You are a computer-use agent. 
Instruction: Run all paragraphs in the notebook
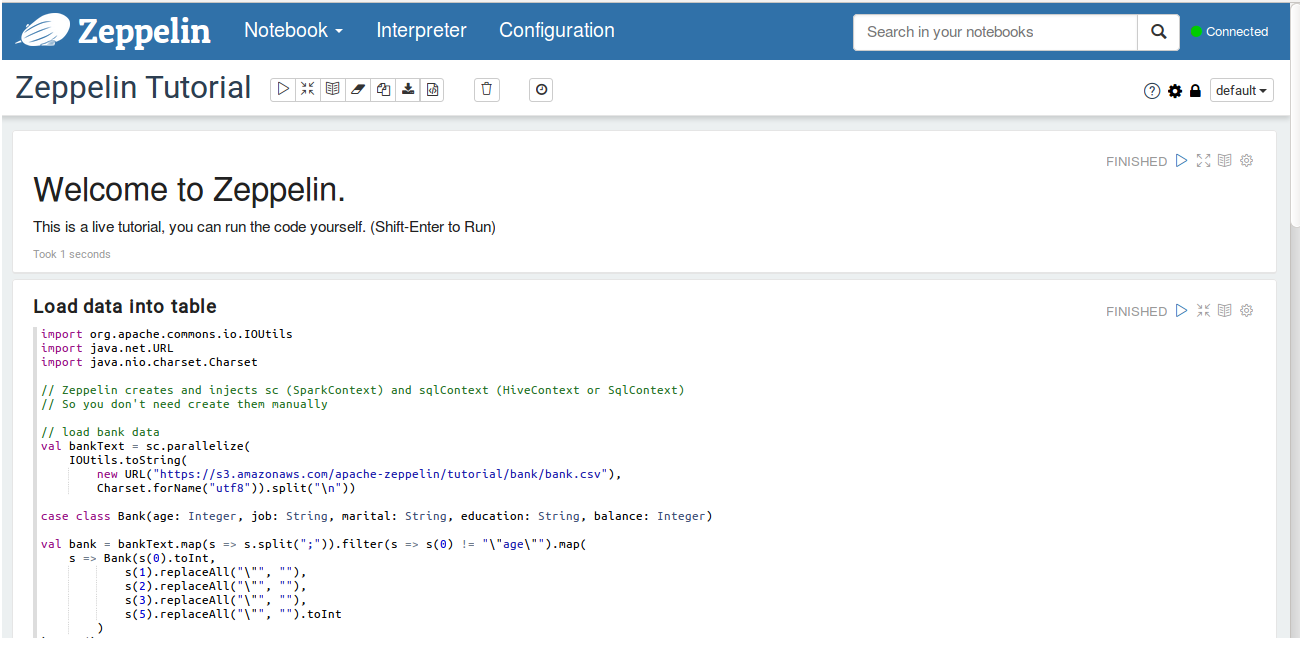(x=283, y=90)
